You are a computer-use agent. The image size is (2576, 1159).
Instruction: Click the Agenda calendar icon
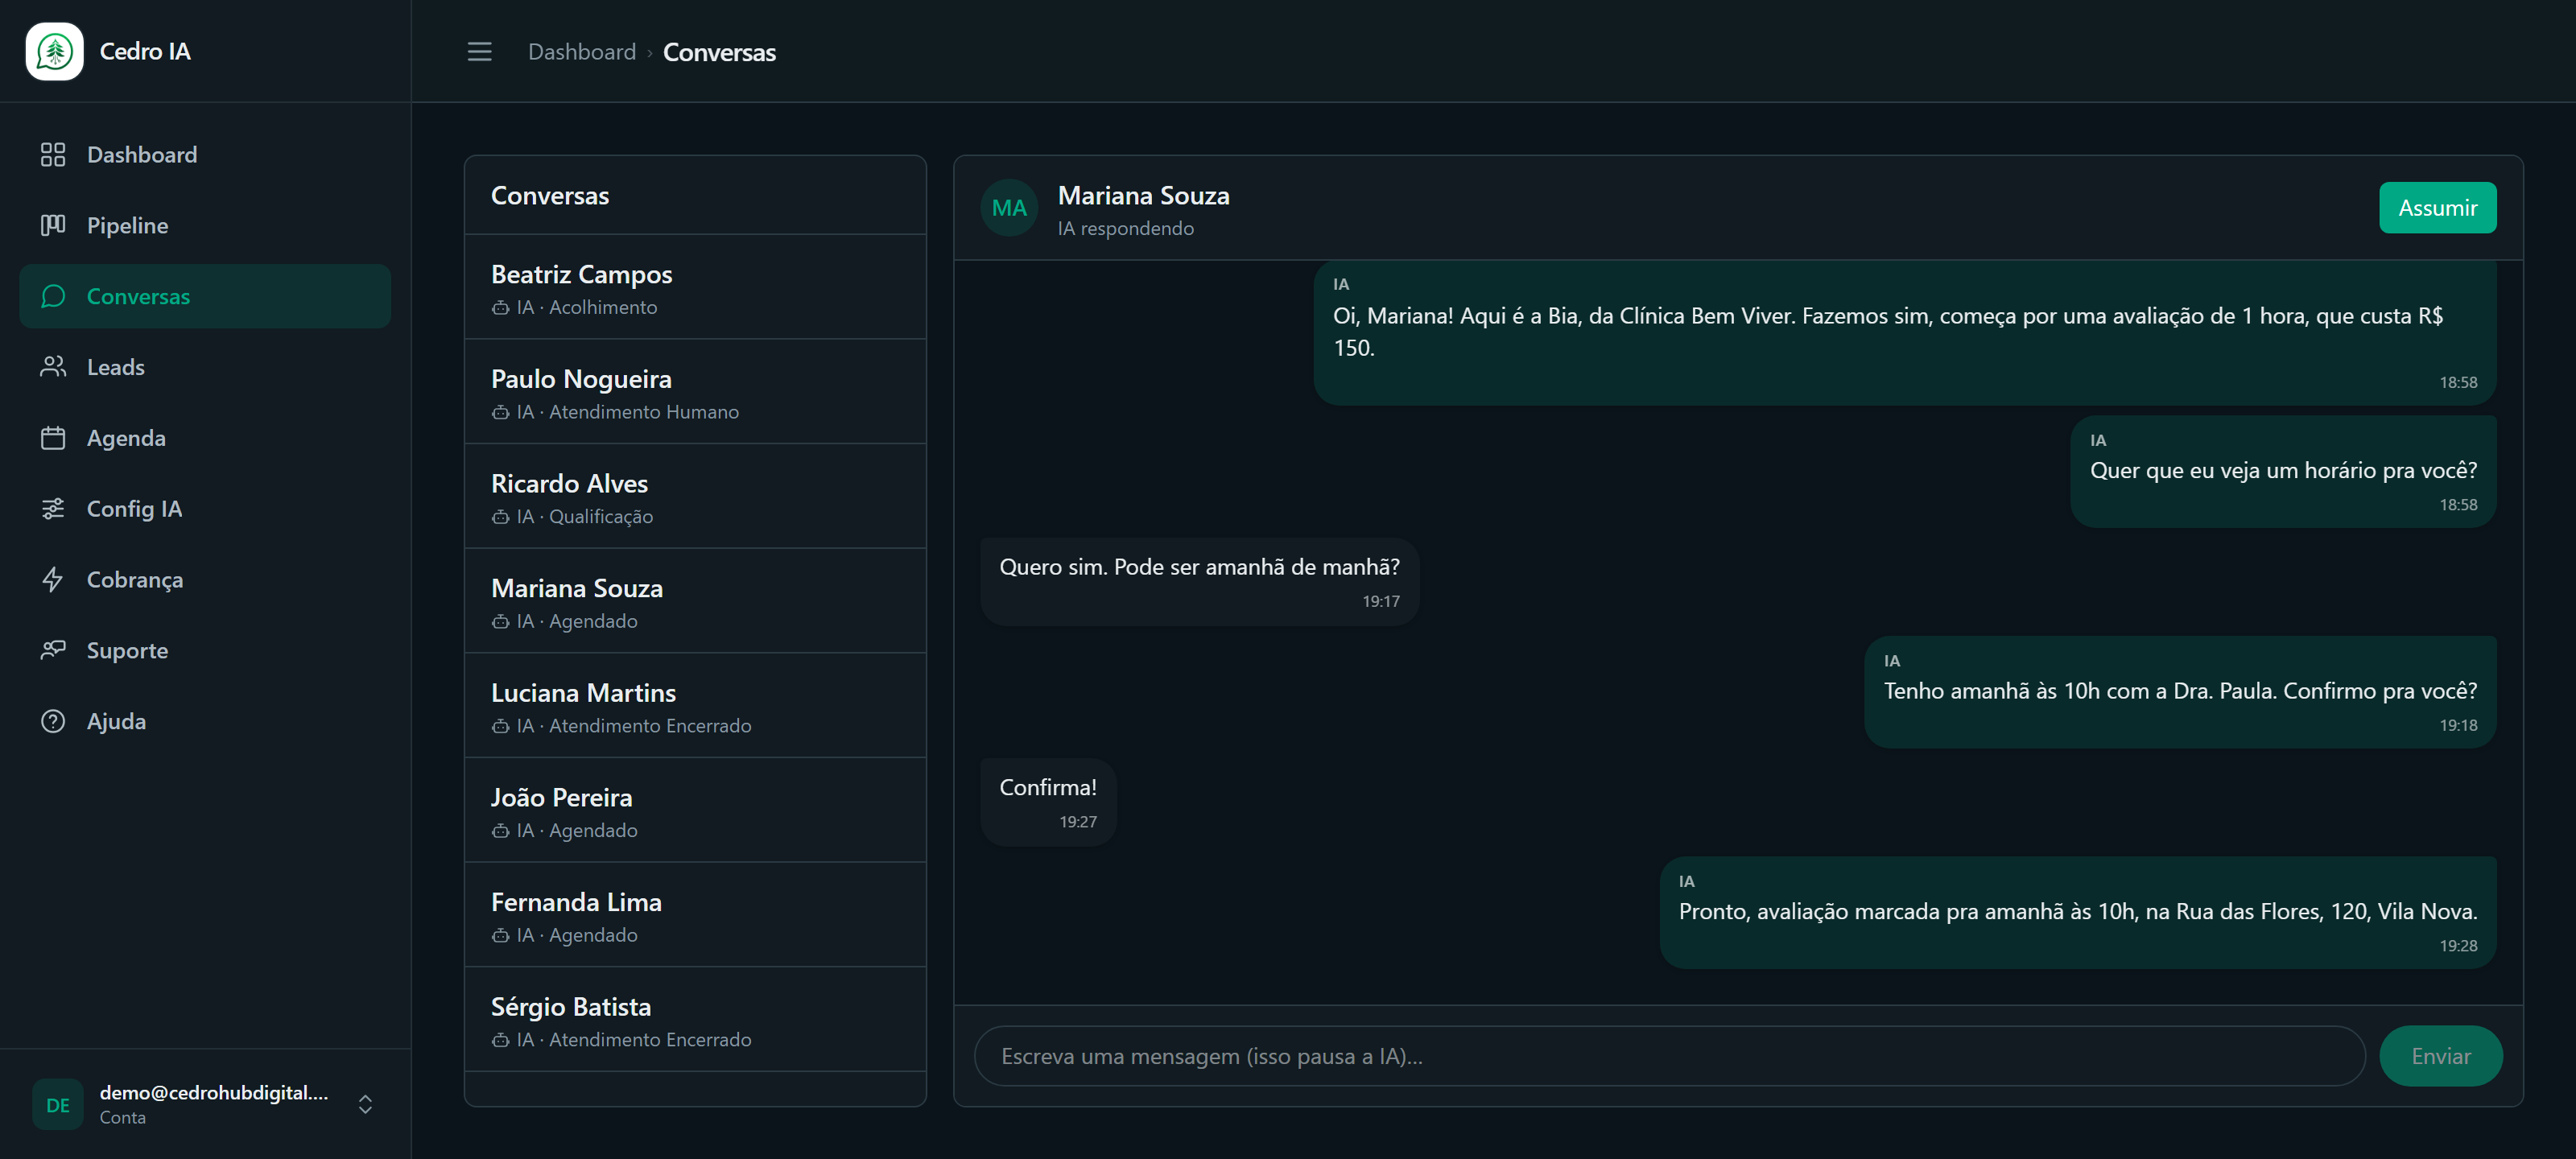tap(53, 438)
